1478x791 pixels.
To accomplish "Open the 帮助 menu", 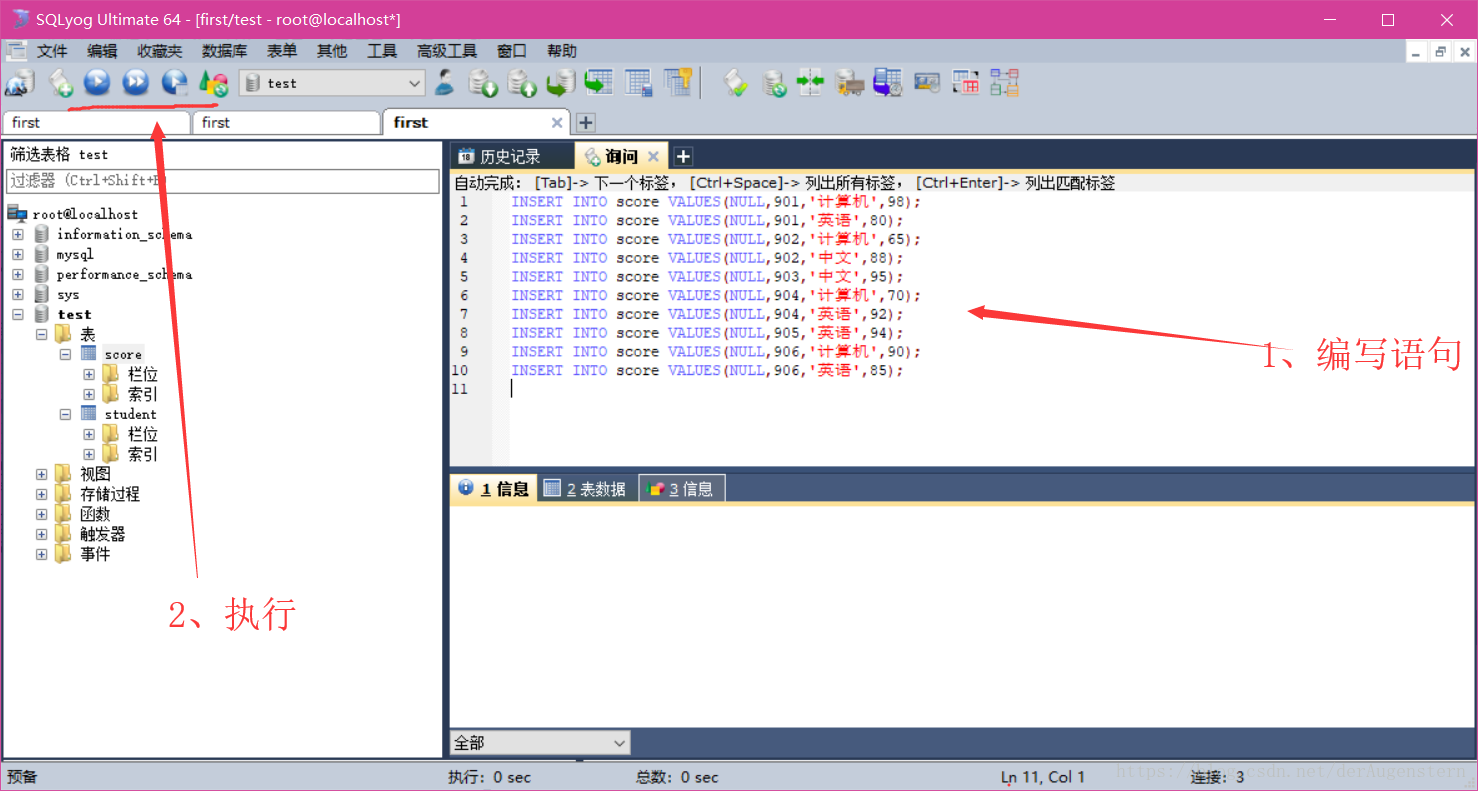I will 562,51.
